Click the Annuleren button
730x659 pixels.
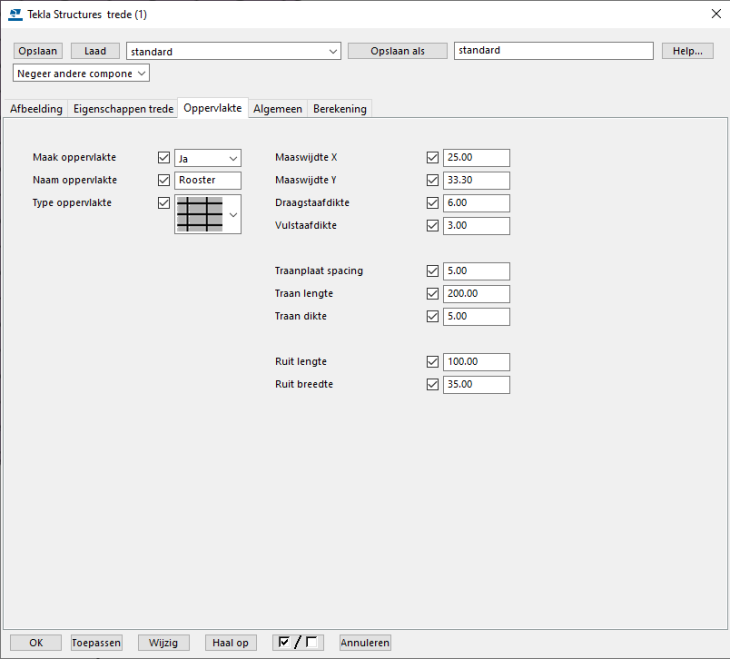365,643
